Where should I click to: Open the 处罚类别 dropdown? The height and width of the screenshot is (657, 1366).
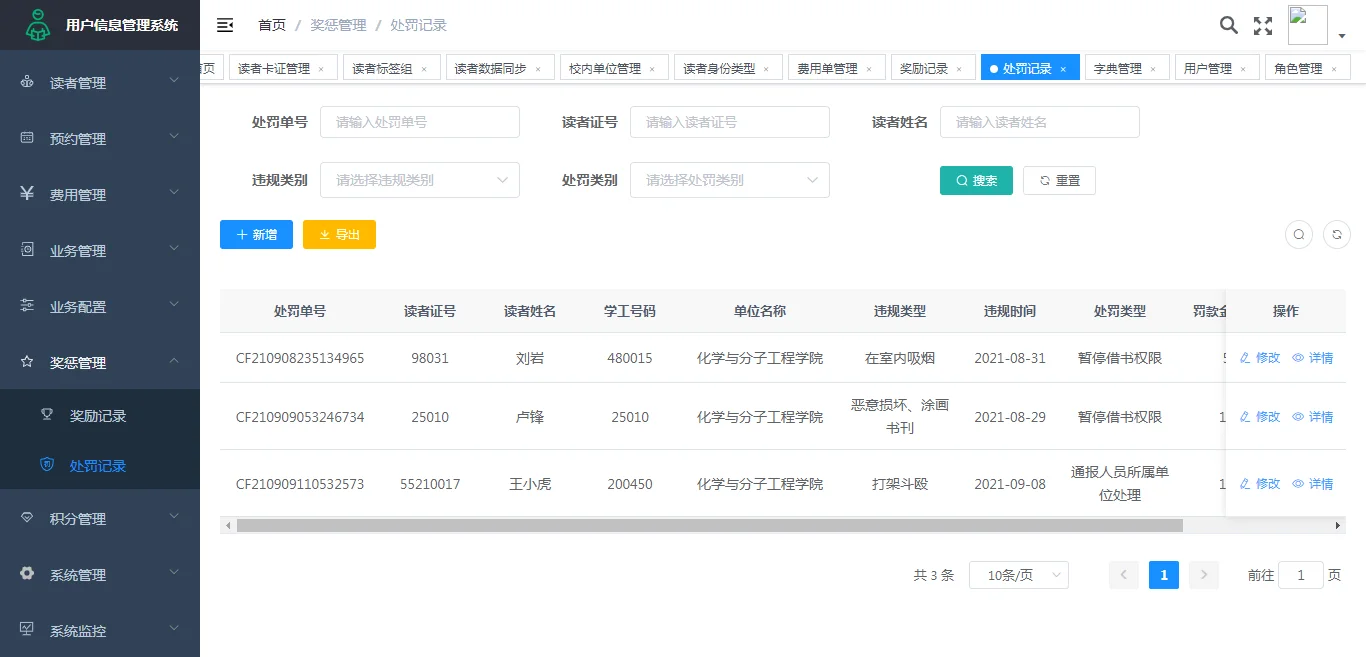click(x=730, y=180)
